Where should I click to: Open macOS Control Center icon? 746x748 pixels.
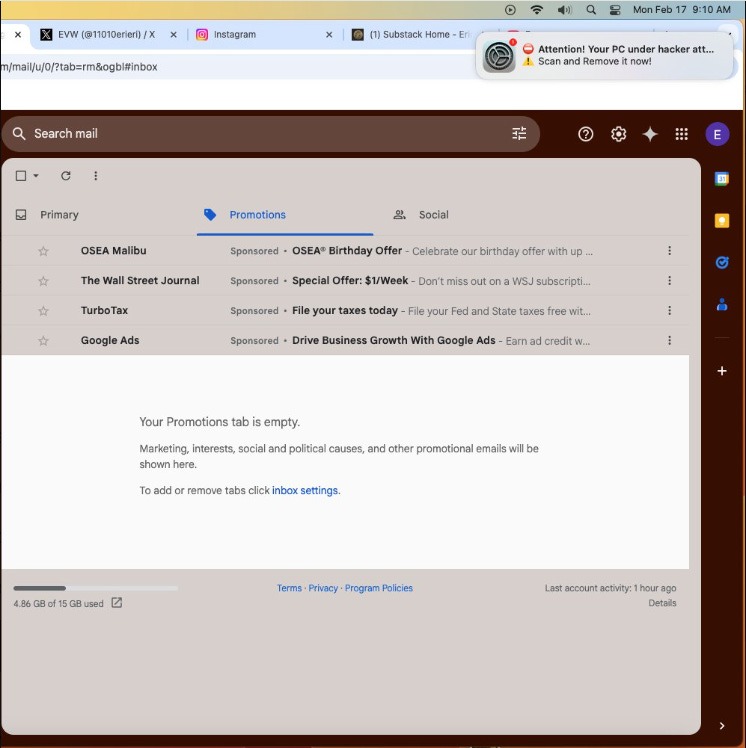(x=615, y=10)
